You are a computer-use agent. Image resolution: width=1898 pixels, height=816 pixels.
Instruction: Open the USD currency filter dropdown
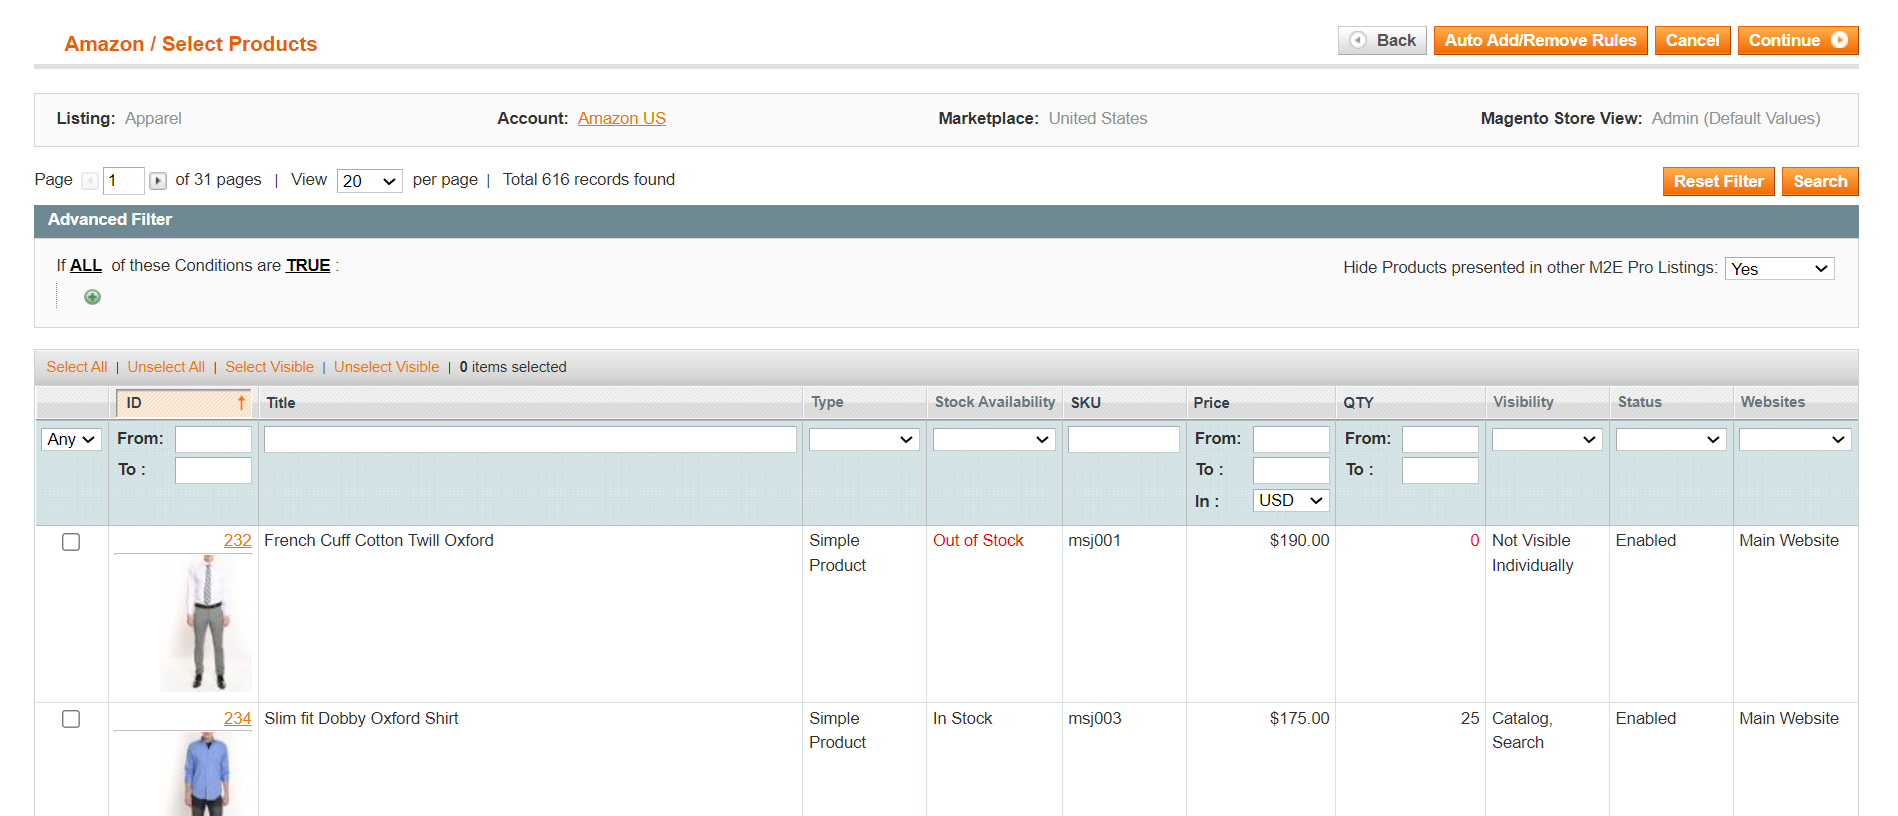[1290, 501]
